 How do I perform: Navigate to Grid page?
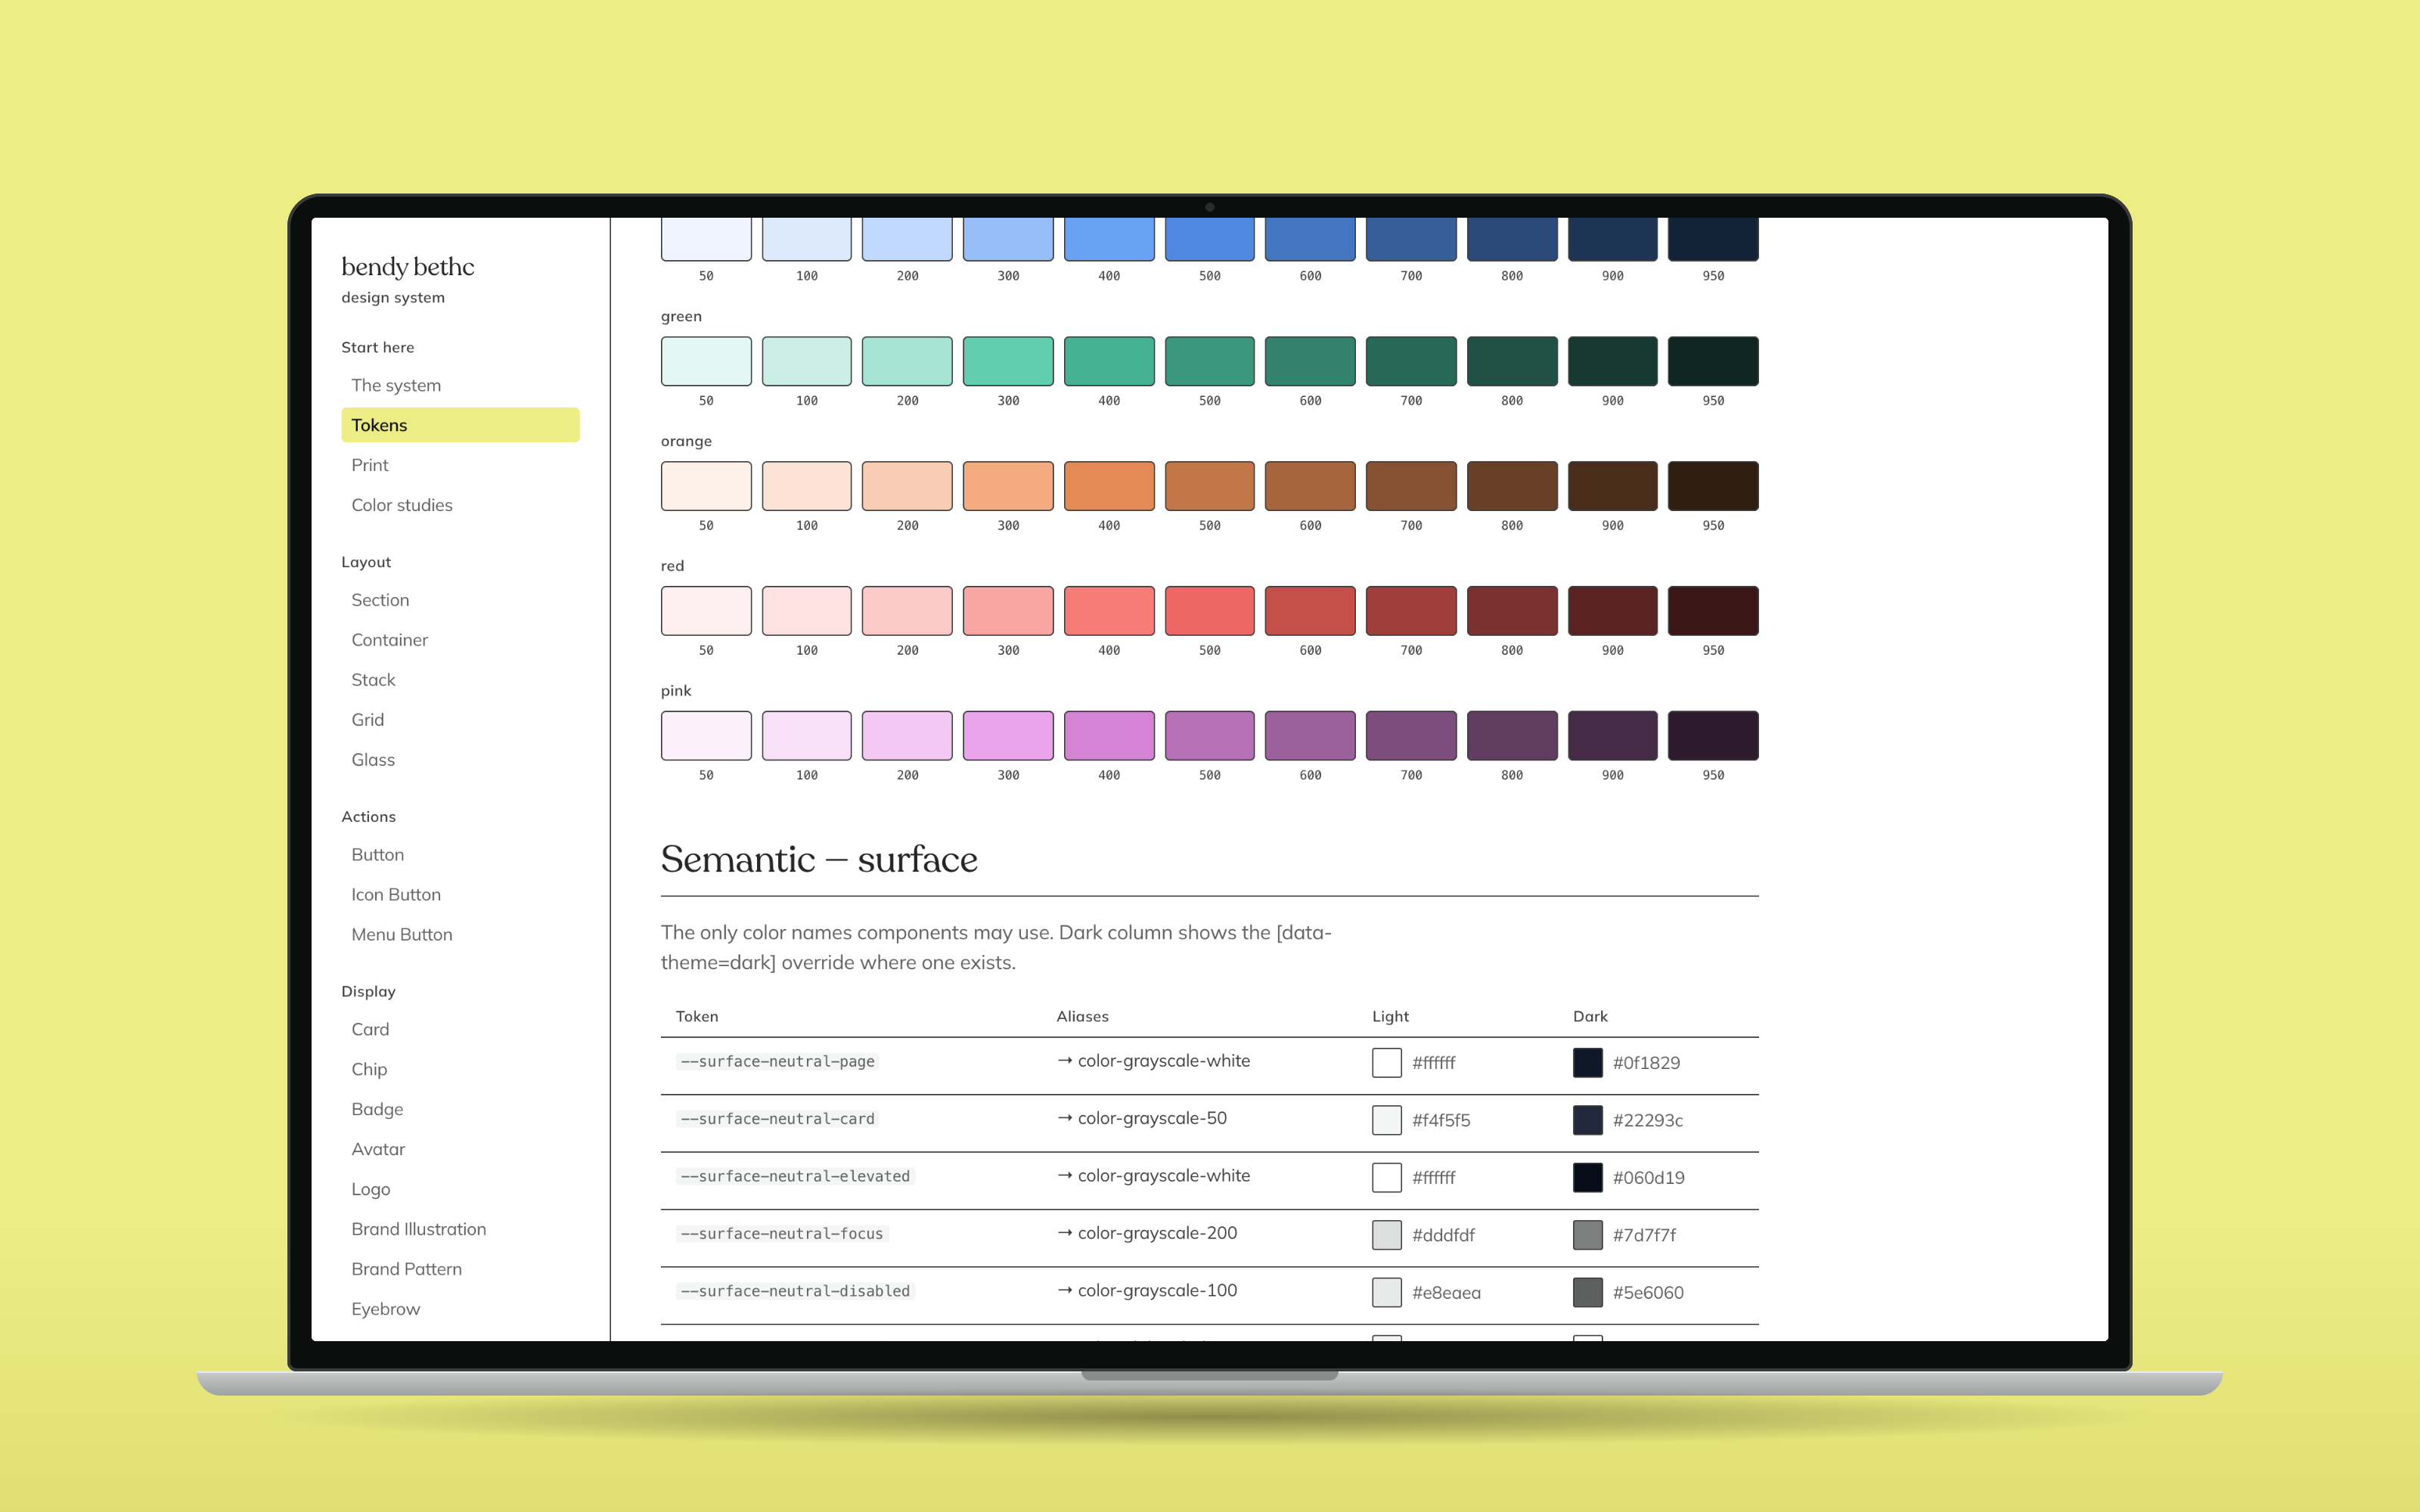coord(367,720)
